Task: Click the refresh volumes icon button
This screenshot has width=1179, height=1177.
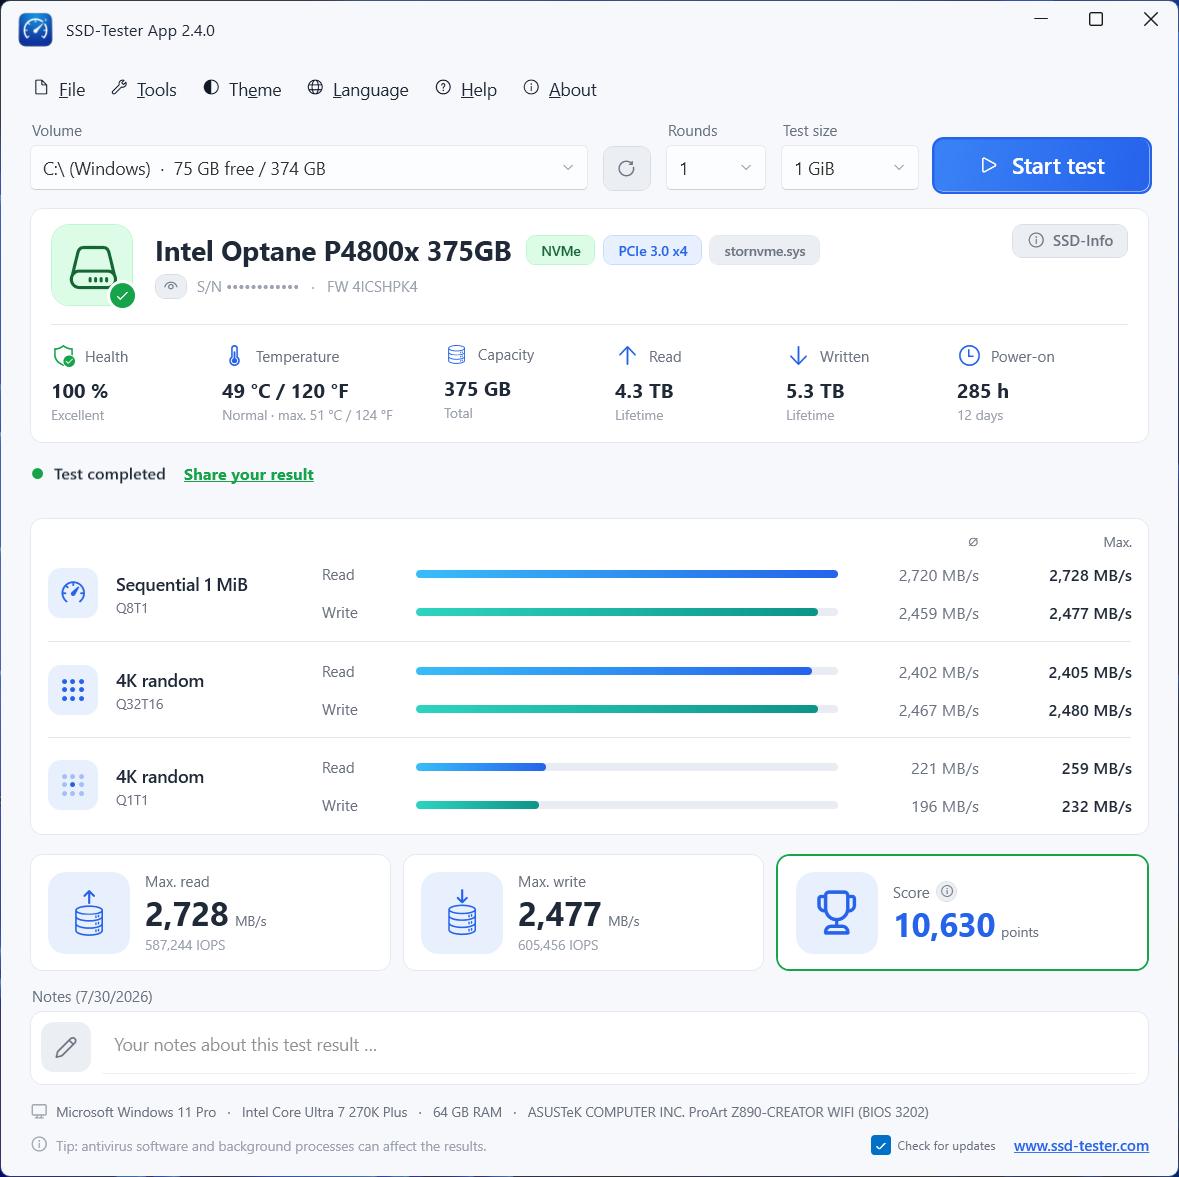Action: pyautogui.click(x=626, y=168)
